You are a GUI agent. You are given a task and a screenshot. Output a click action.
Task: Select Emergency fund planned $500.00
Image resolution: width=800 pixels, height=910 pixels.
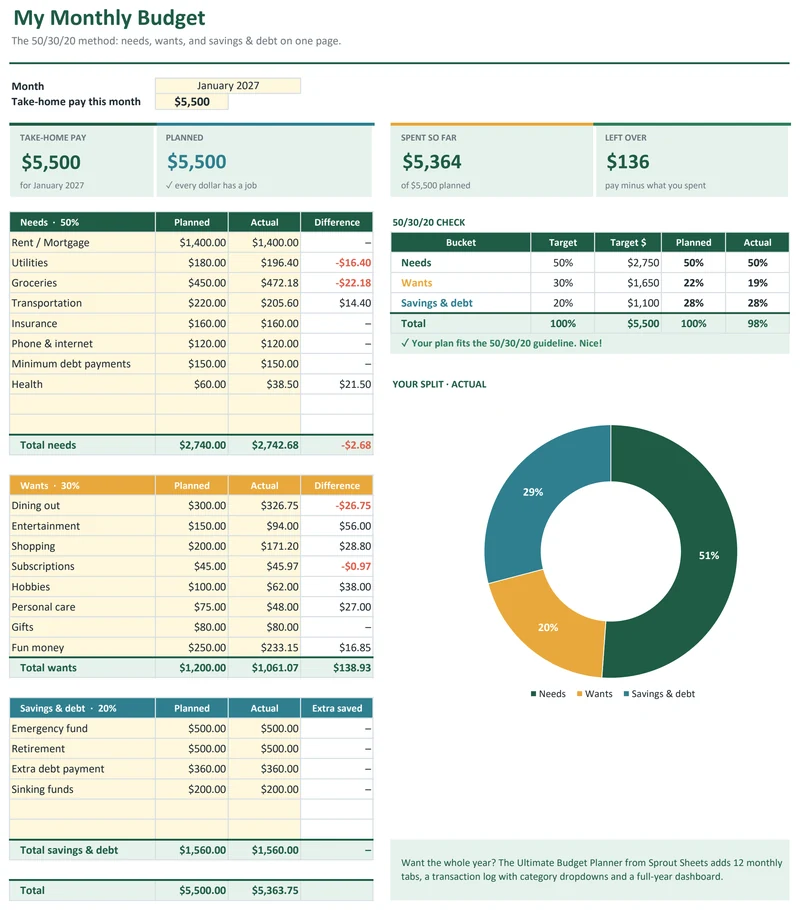tap(192, 728)
